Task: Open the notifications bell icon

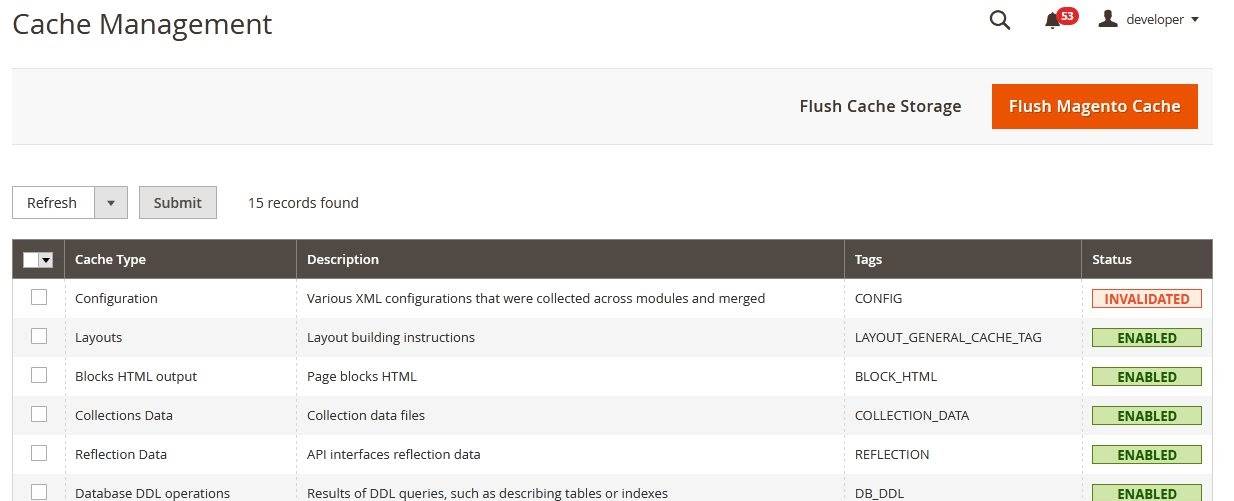Action: [x=1051, y=21]
